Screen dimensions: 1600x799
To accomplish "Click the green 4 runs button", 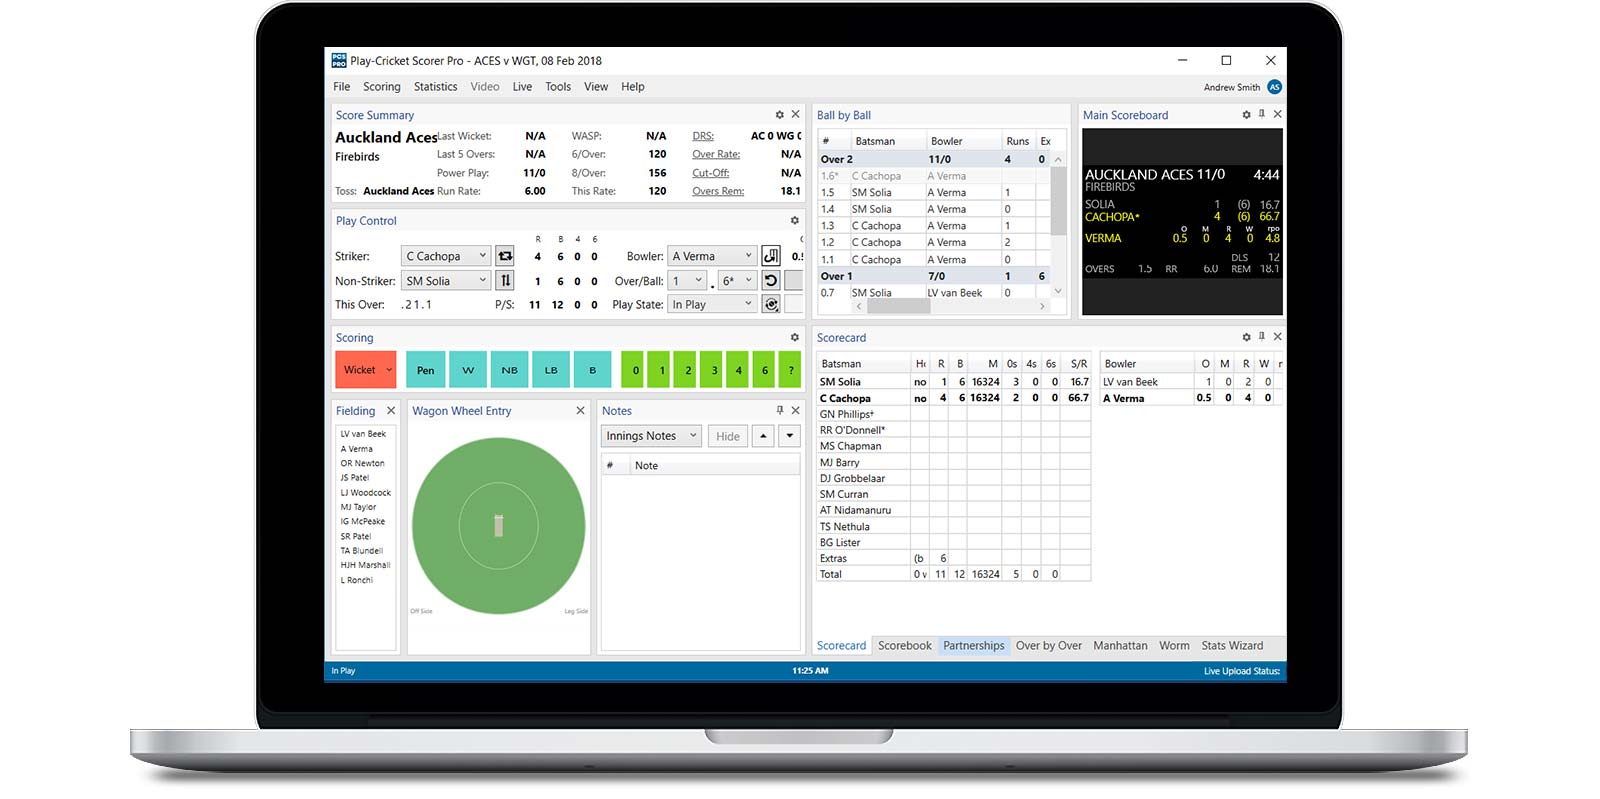I will coord(739,370).
